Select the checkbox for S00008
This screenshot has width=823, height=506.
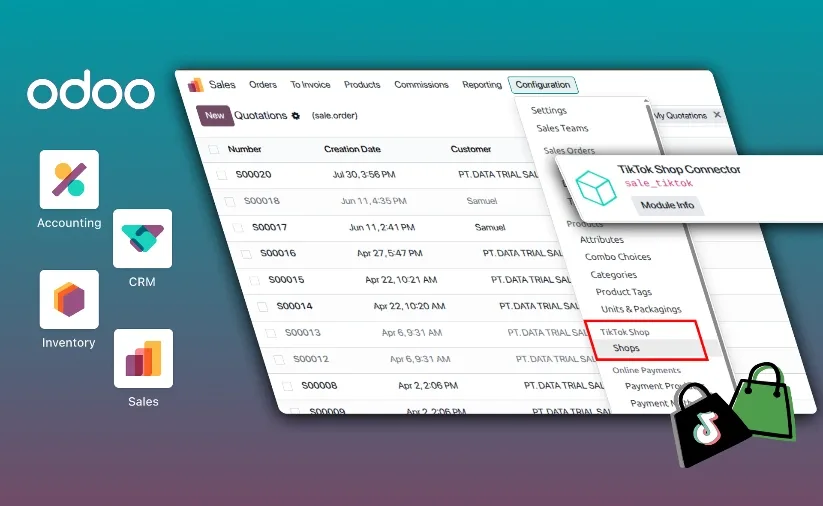(288, 386)
